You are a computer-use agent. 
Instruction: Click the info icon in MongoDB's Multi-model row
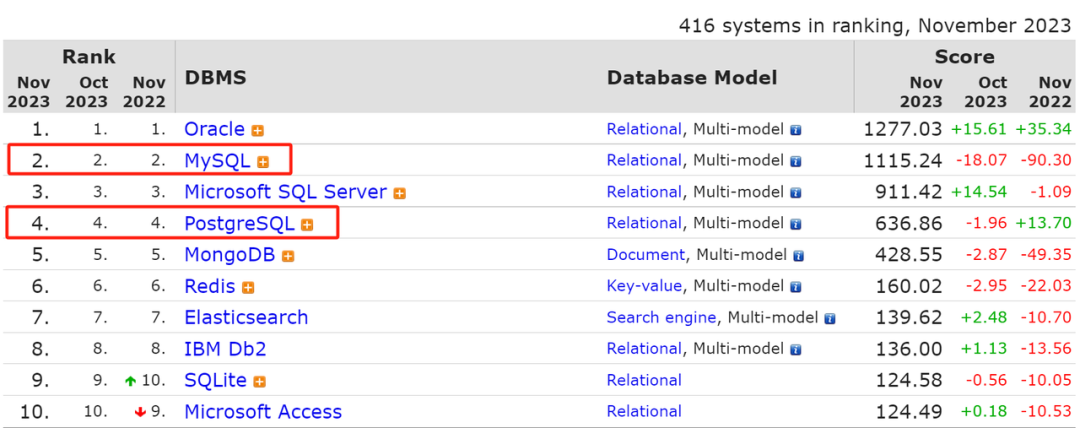pyautogui.click(x=799, y=256)
